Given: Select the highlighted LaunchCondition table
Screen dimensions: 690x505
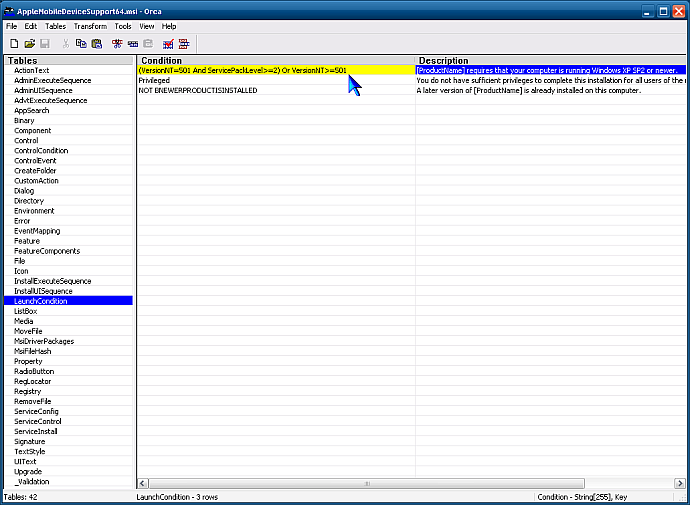Looking at the screenshot, I should point(68,301).
